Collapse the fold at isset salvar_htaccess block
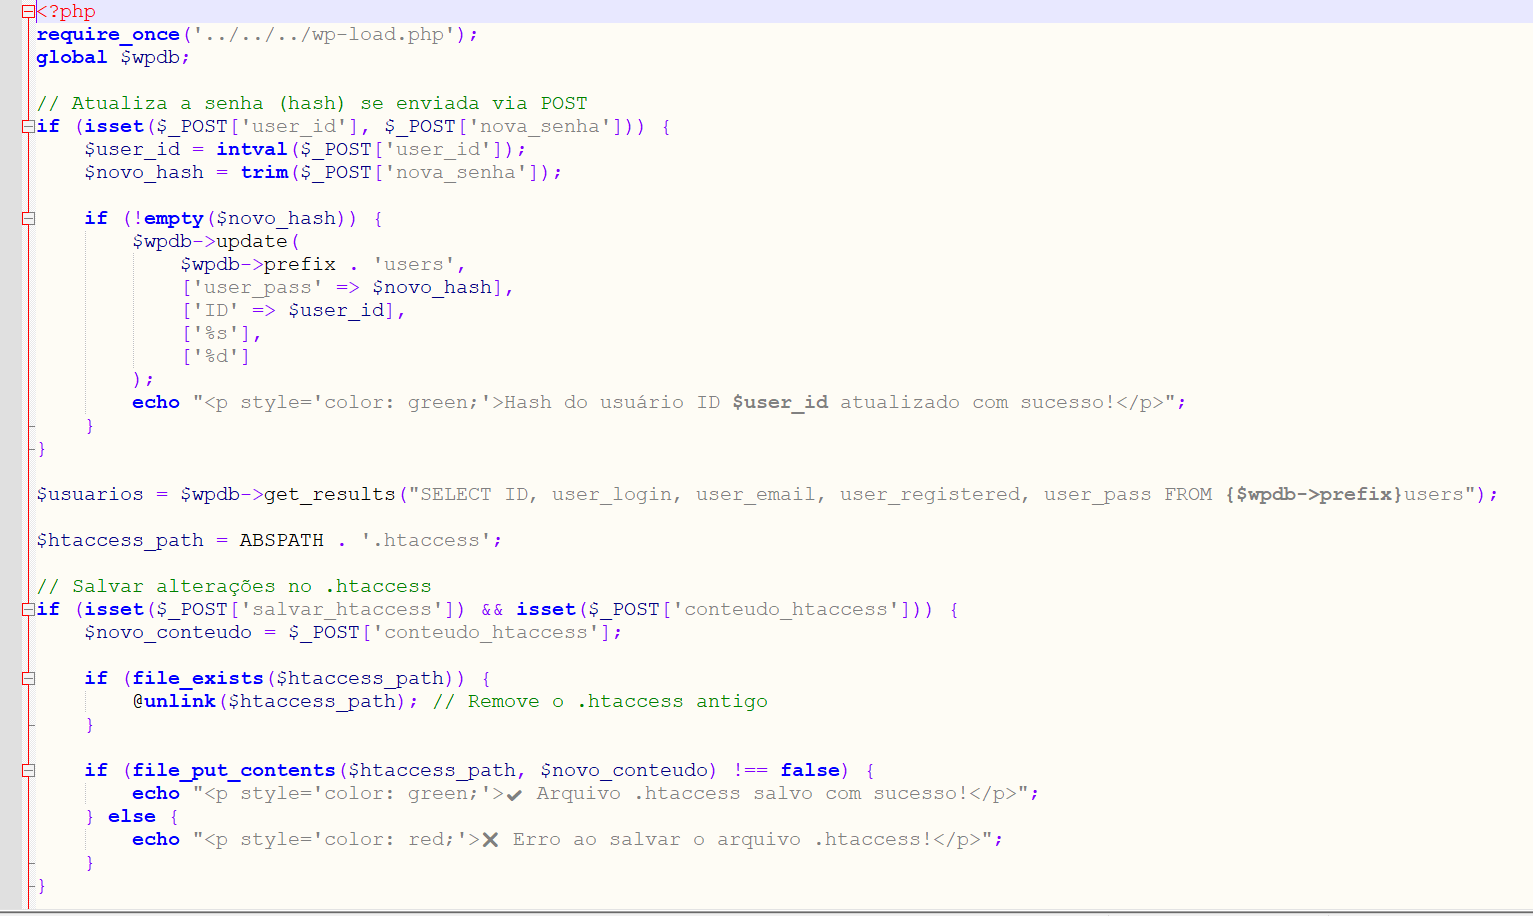This screenshot has height=916, width=1533. click(28, 610)
